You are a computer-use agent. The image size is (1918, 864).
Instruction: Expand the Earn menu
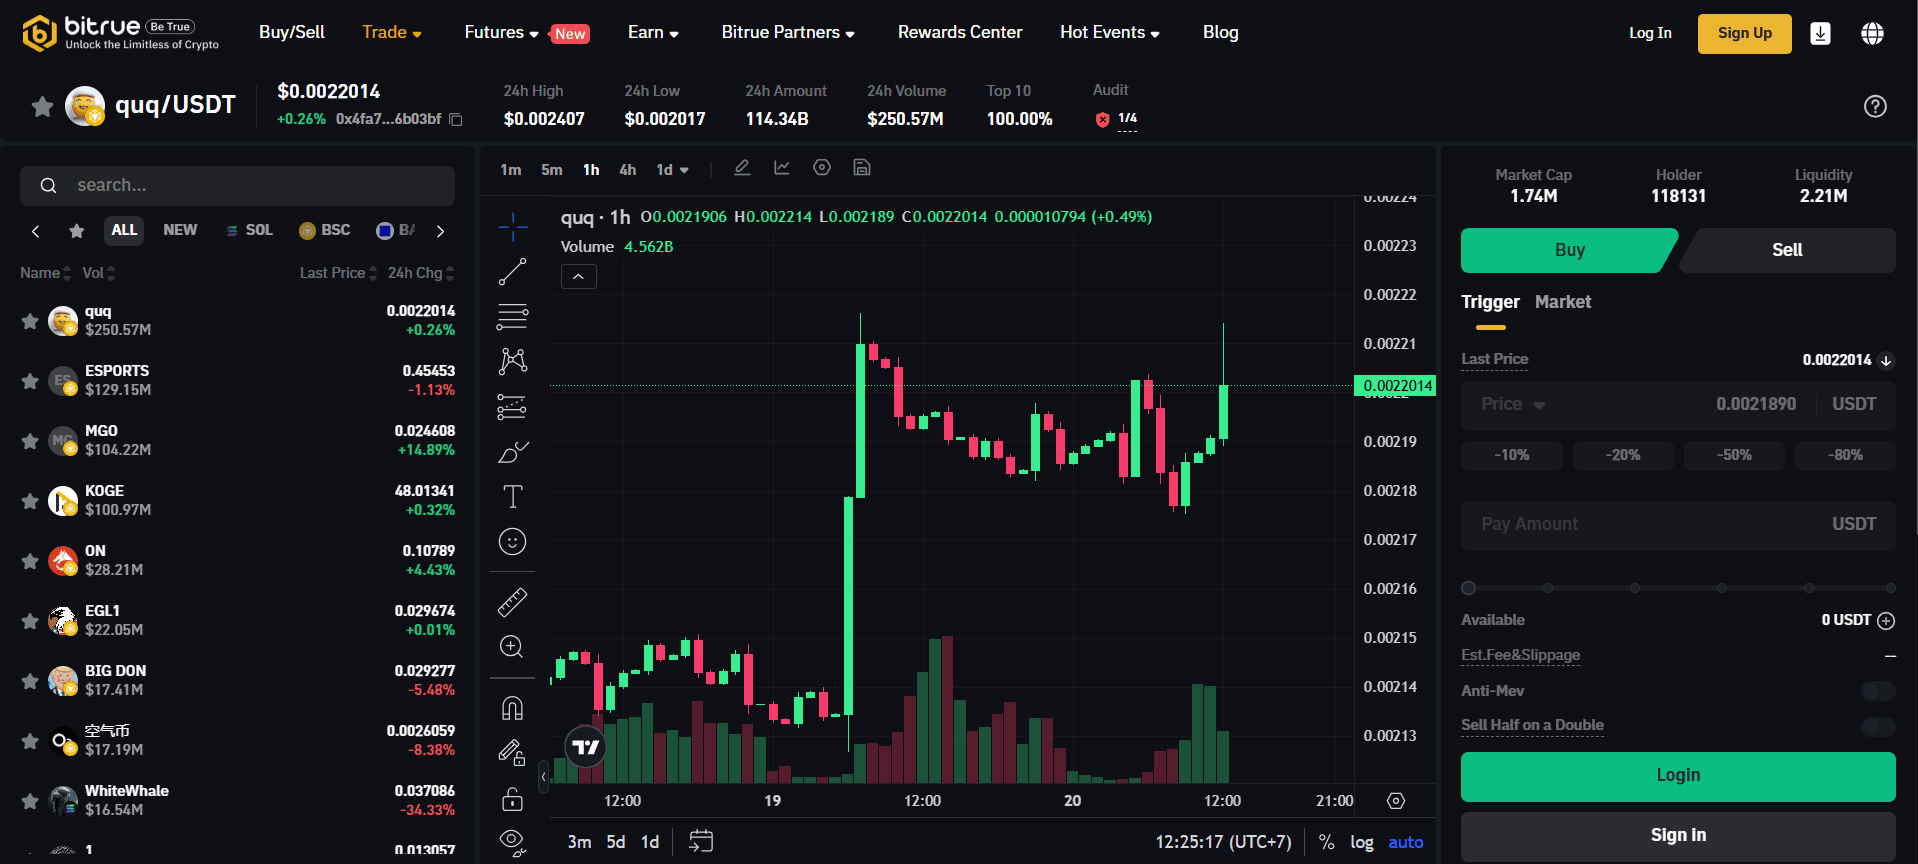coord(653,33)
